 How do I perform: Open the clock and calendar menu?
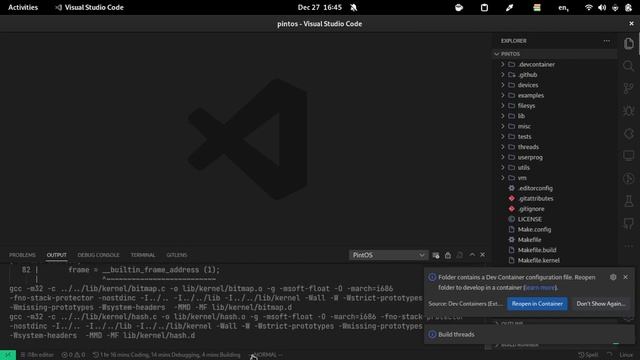320,7
